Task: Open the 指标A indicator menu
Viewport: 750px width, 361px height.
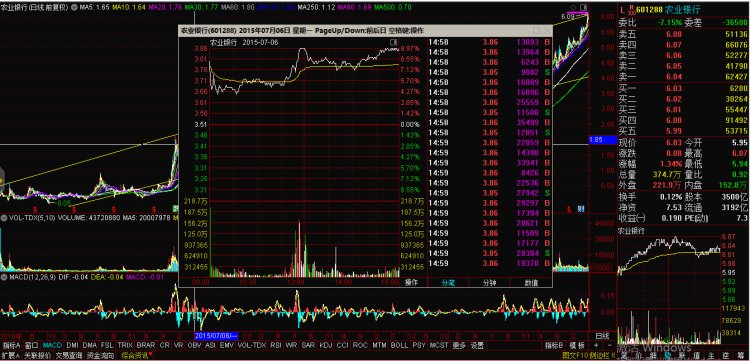Action: [11, 345]
